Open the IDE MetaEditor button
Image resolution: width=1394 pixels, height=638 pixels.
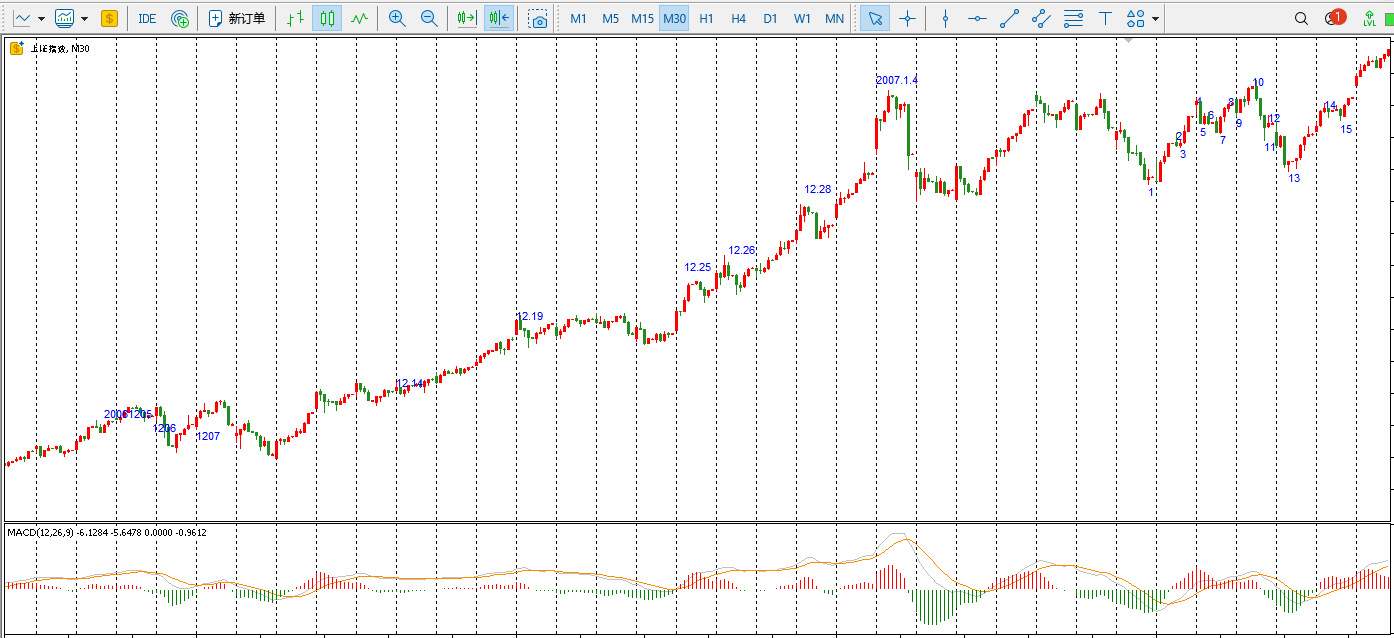point(147,18)
